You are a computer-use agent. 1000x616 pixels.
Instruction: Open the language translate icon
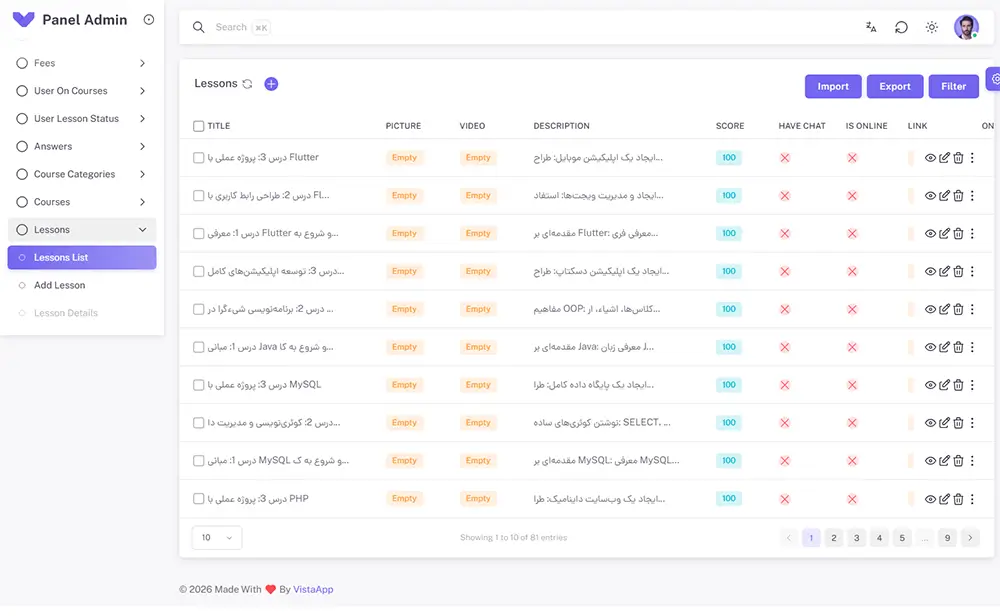(871, 27)
